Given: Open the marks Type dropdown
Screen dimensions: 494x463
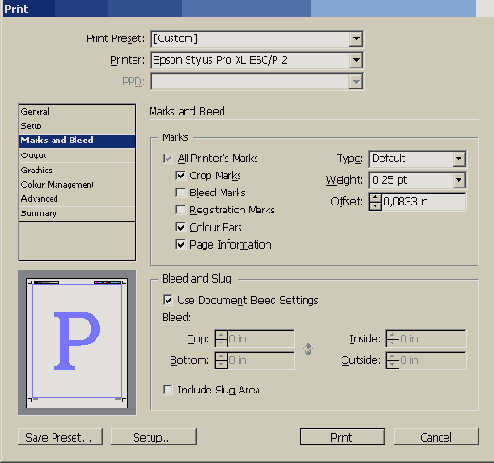Looking at the screenshot, I should [459, 159].
